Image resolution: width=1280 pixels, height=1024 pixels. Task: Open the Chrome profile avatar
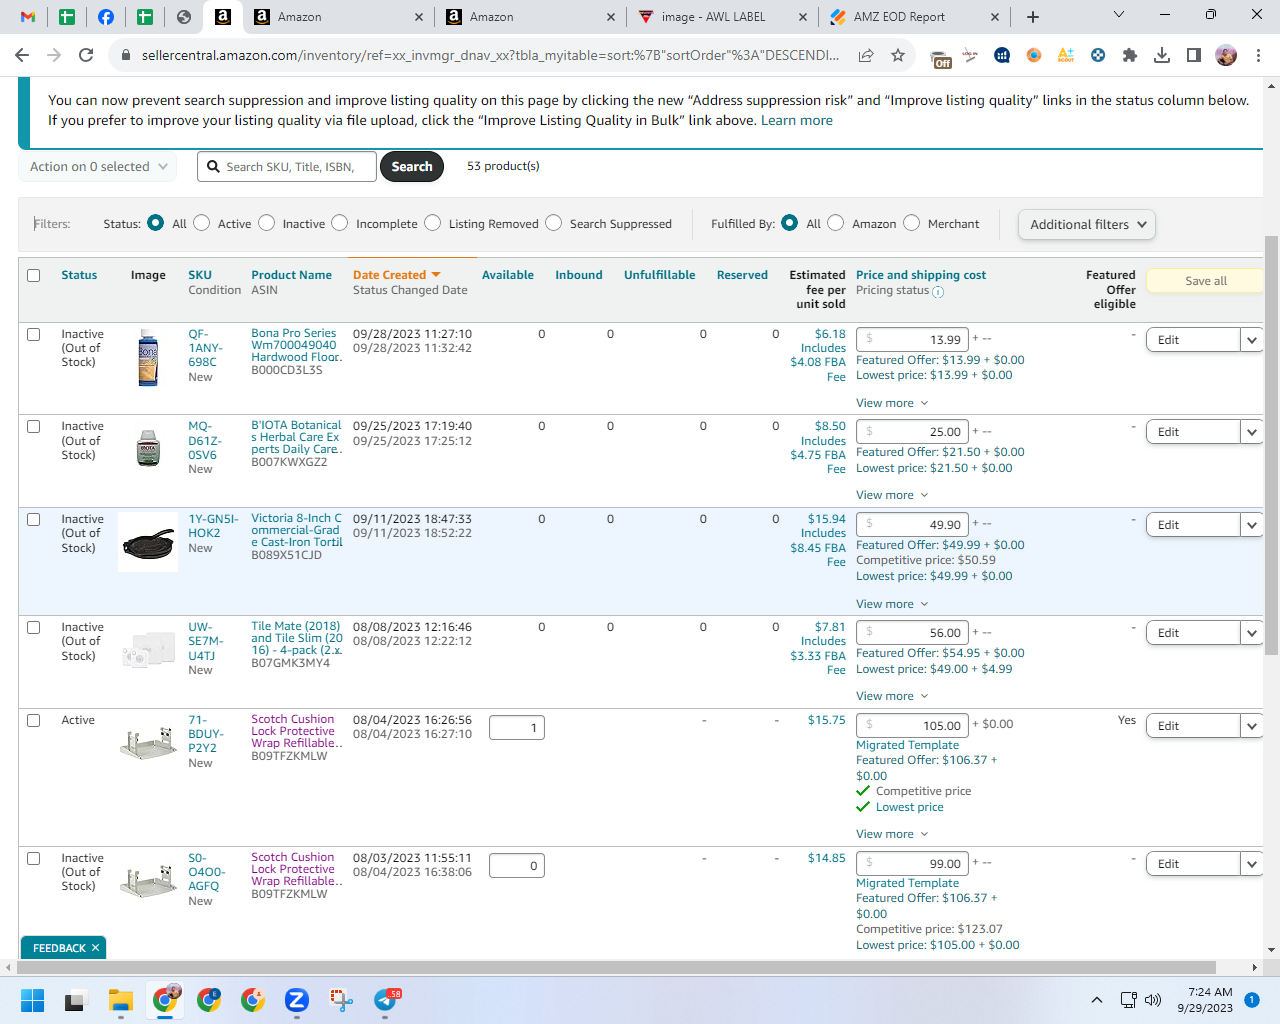(x=1226, y=55)
